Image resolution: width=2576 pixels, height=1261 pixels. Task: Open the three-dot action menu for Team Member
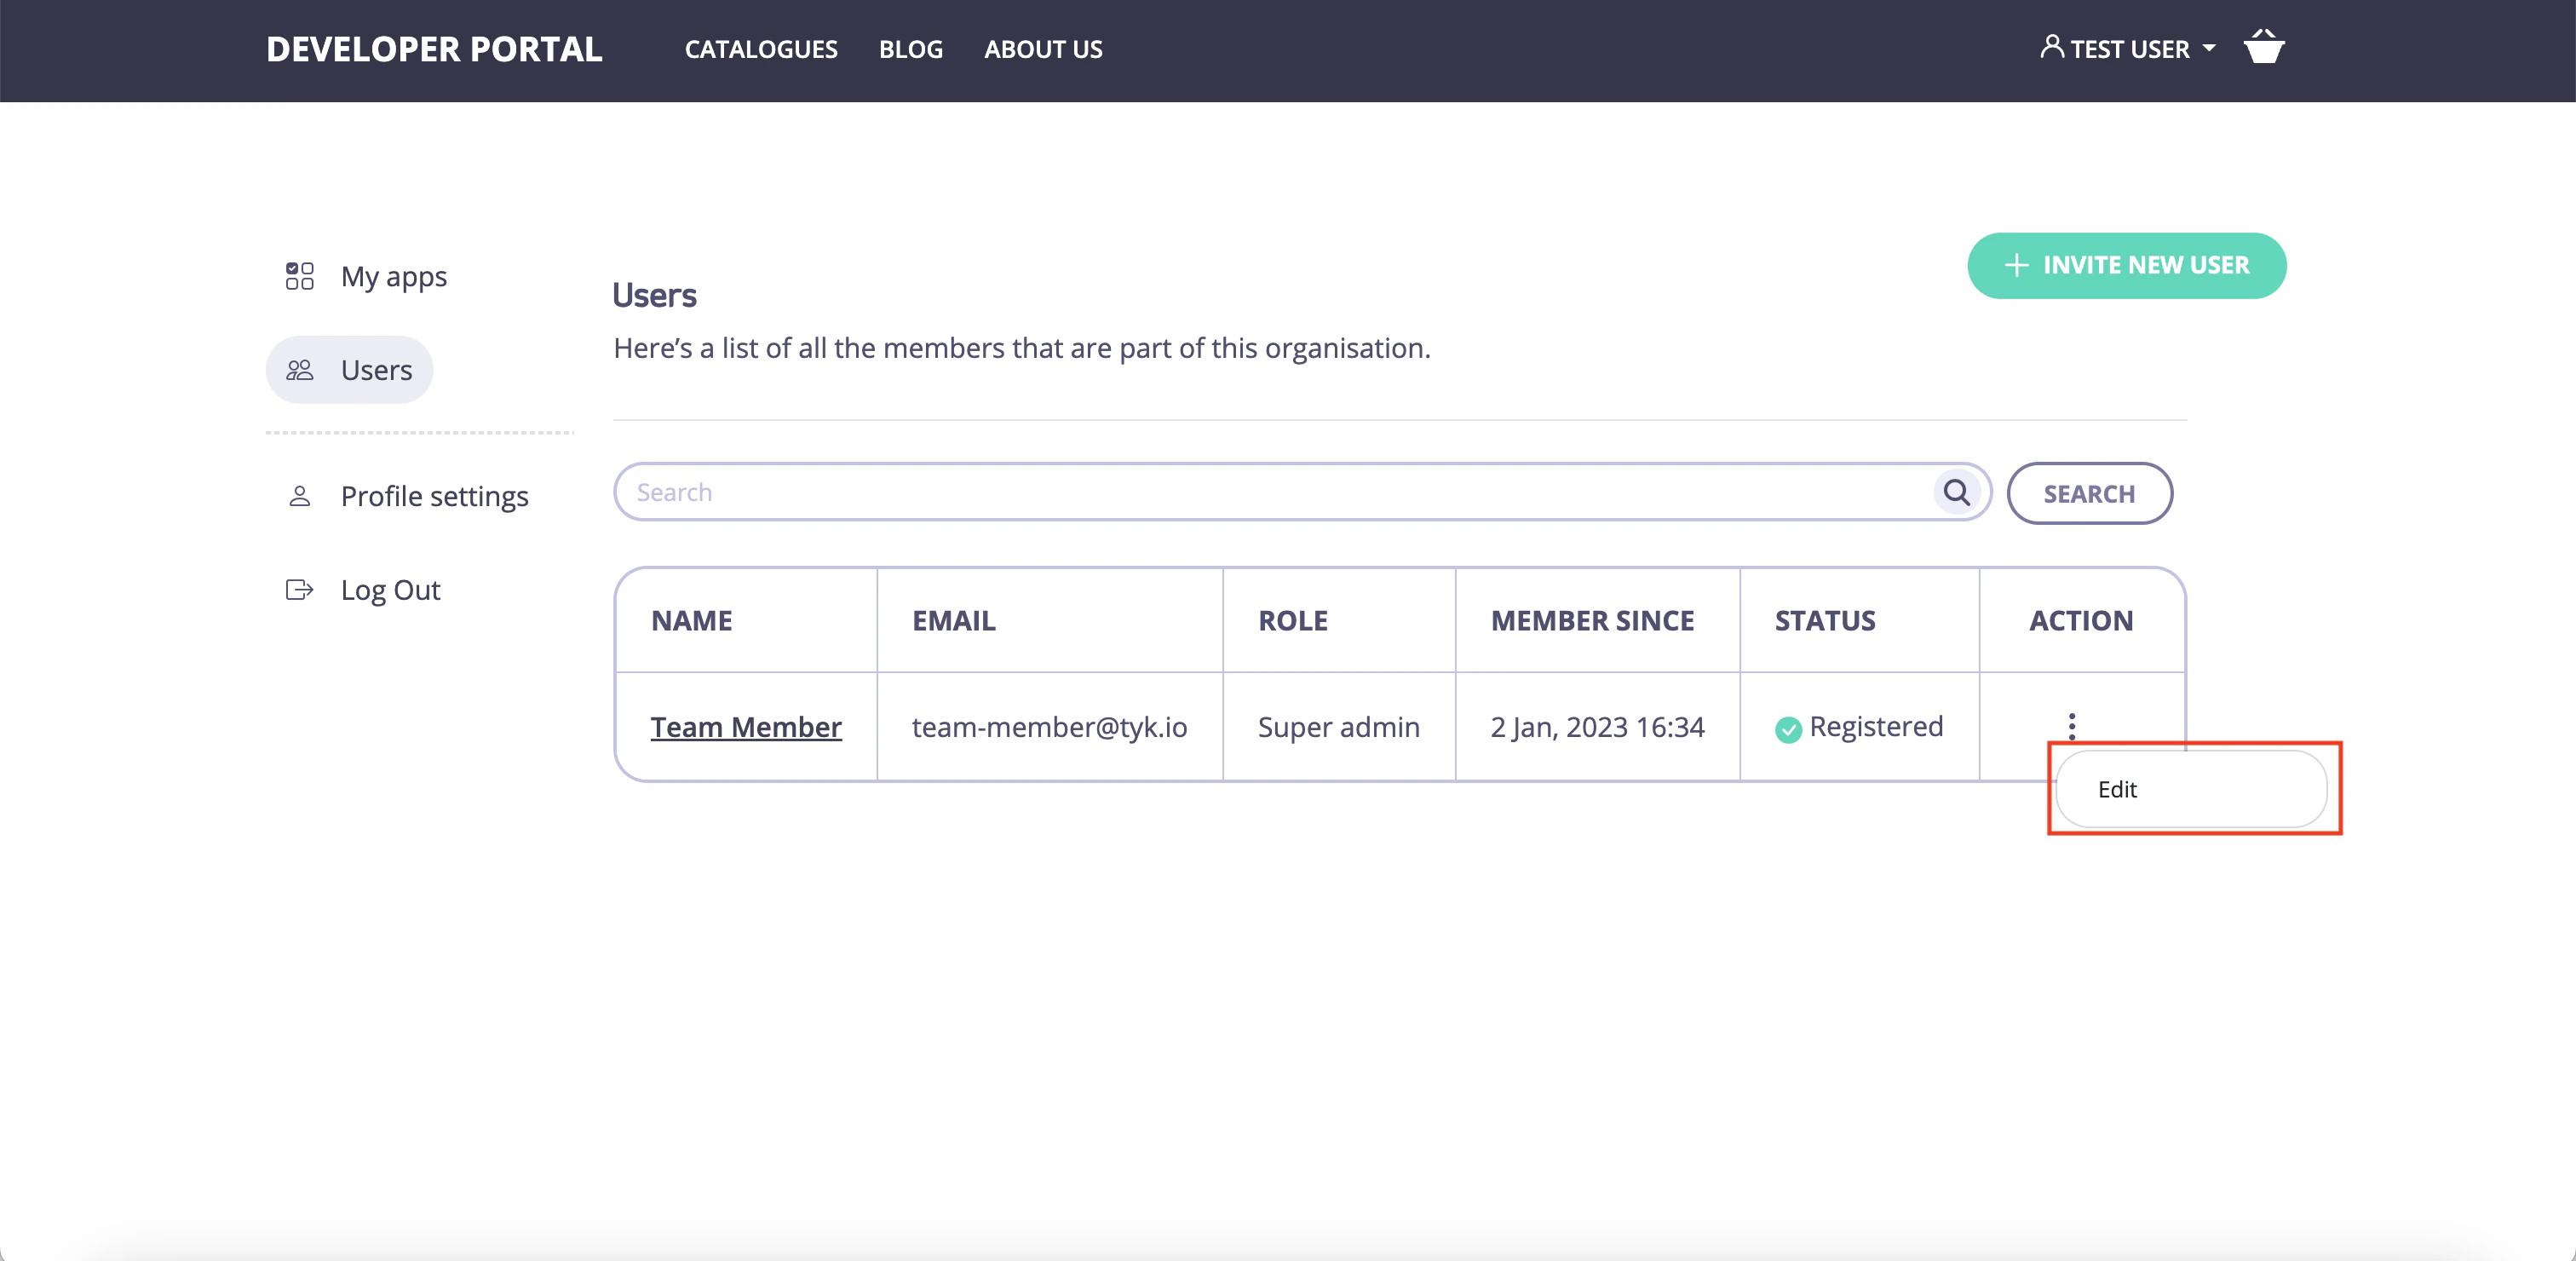click(x=2073, y=726)
